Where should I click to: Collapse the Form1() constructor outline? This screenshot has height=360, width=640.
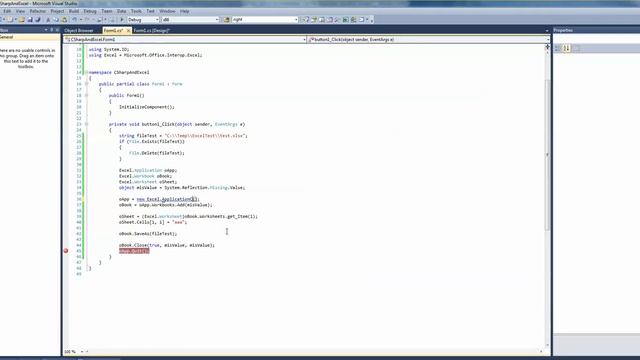(86, 95)
